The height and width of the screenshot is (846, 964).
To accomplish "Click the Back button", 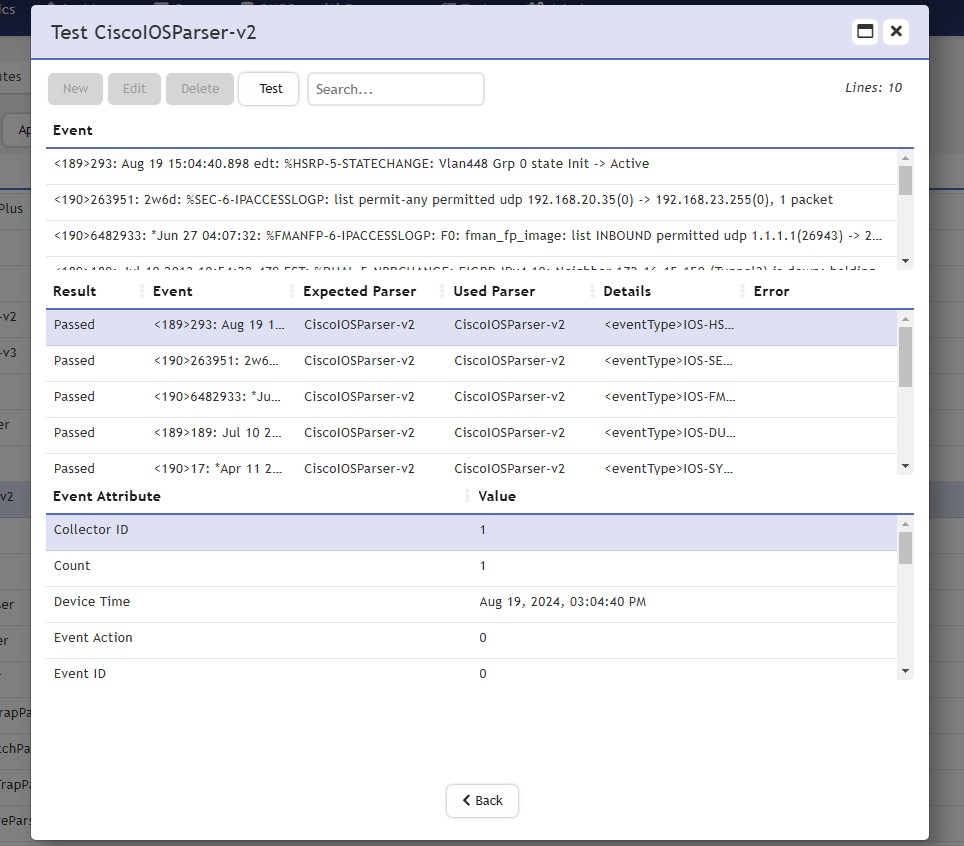I will coord(482,800).
